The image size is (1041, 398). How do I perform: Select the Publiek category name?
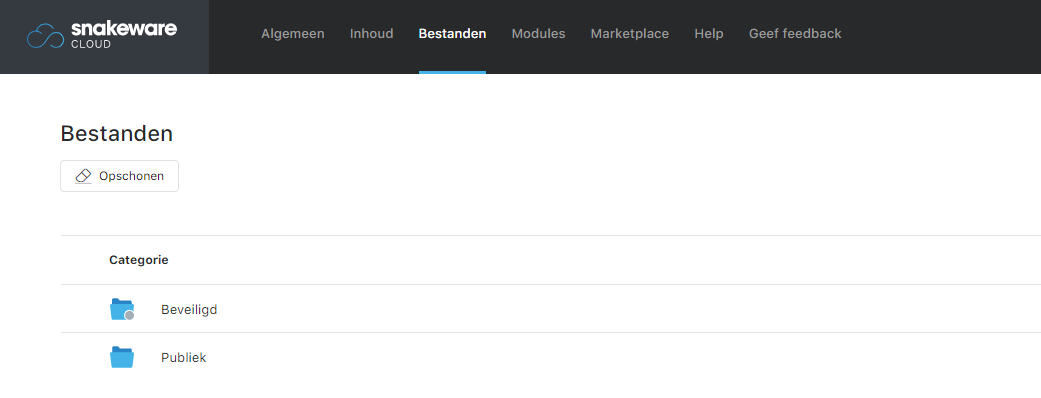click(184, 357)
